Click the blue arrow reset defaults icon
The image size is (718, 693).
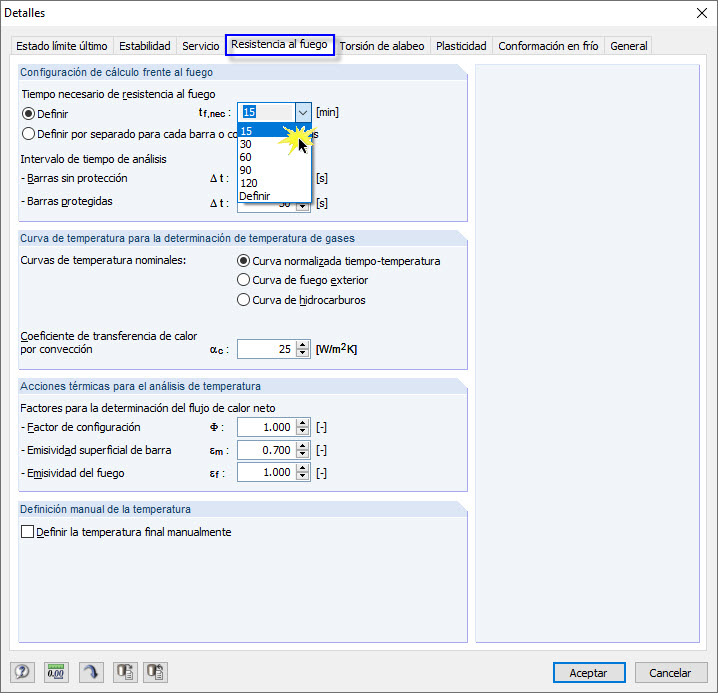91,672
